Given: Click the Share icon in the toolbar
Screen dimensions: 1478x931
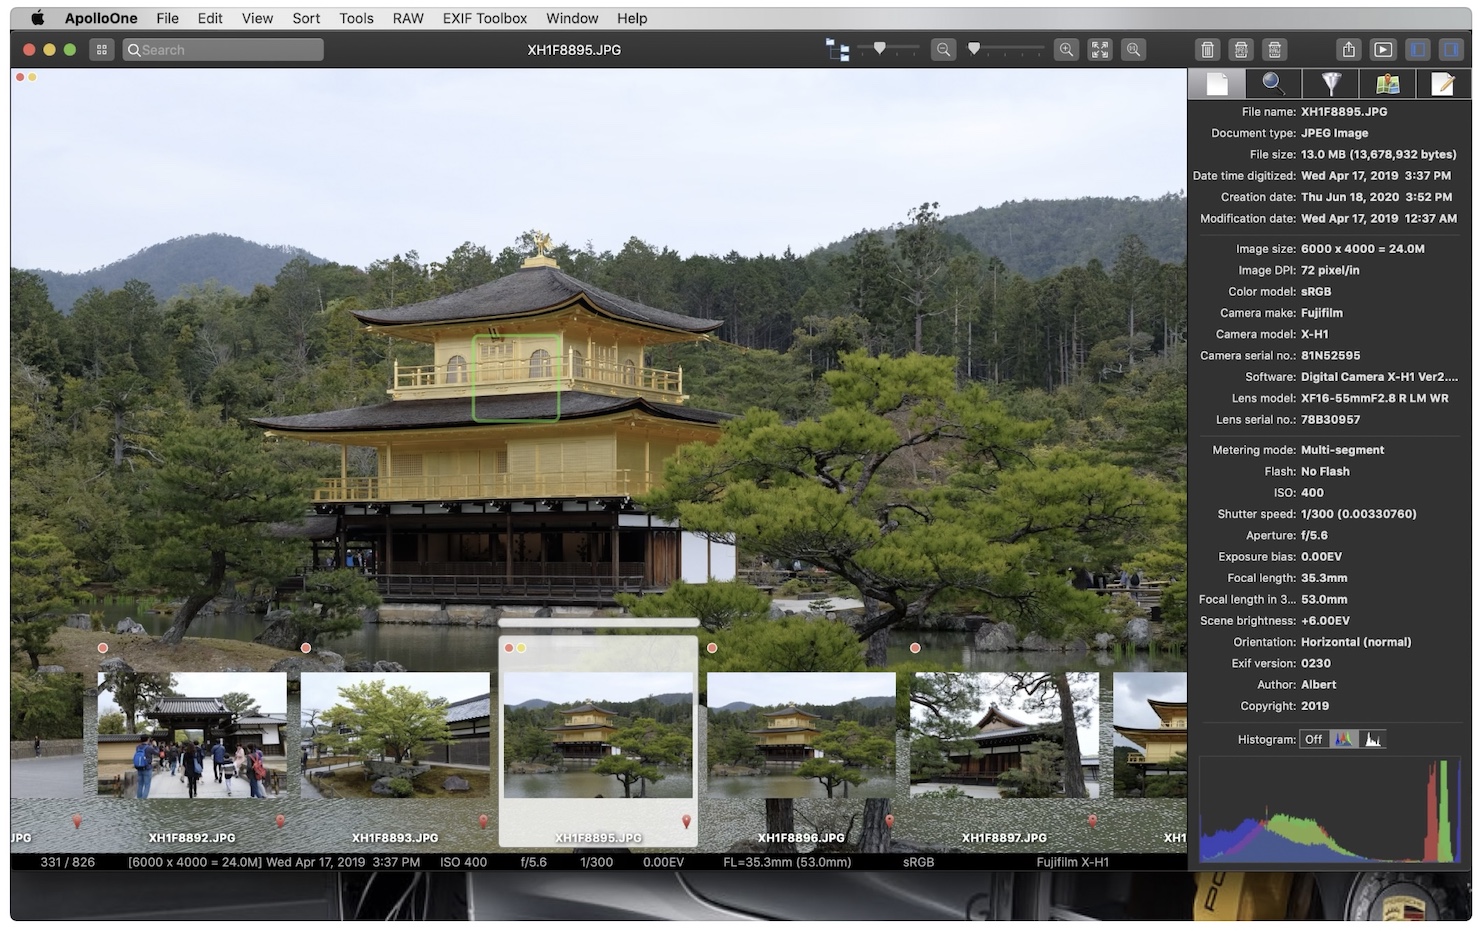Looking at the screenshot, I should [1349, 50].
